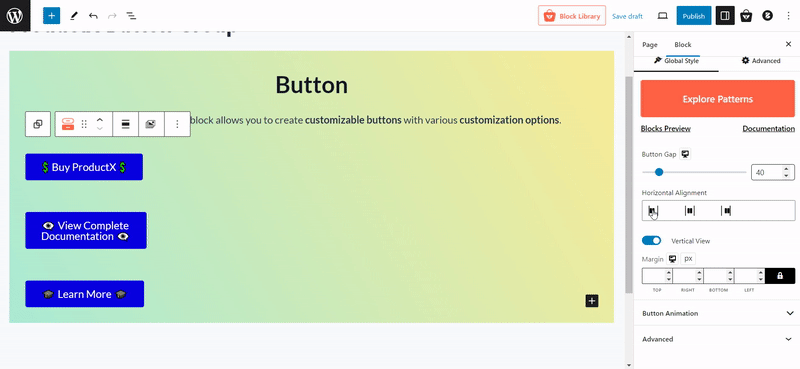Open the Documentation link
Image resolution: width=800 pixels, height=369 pixels.
[768, 129]
